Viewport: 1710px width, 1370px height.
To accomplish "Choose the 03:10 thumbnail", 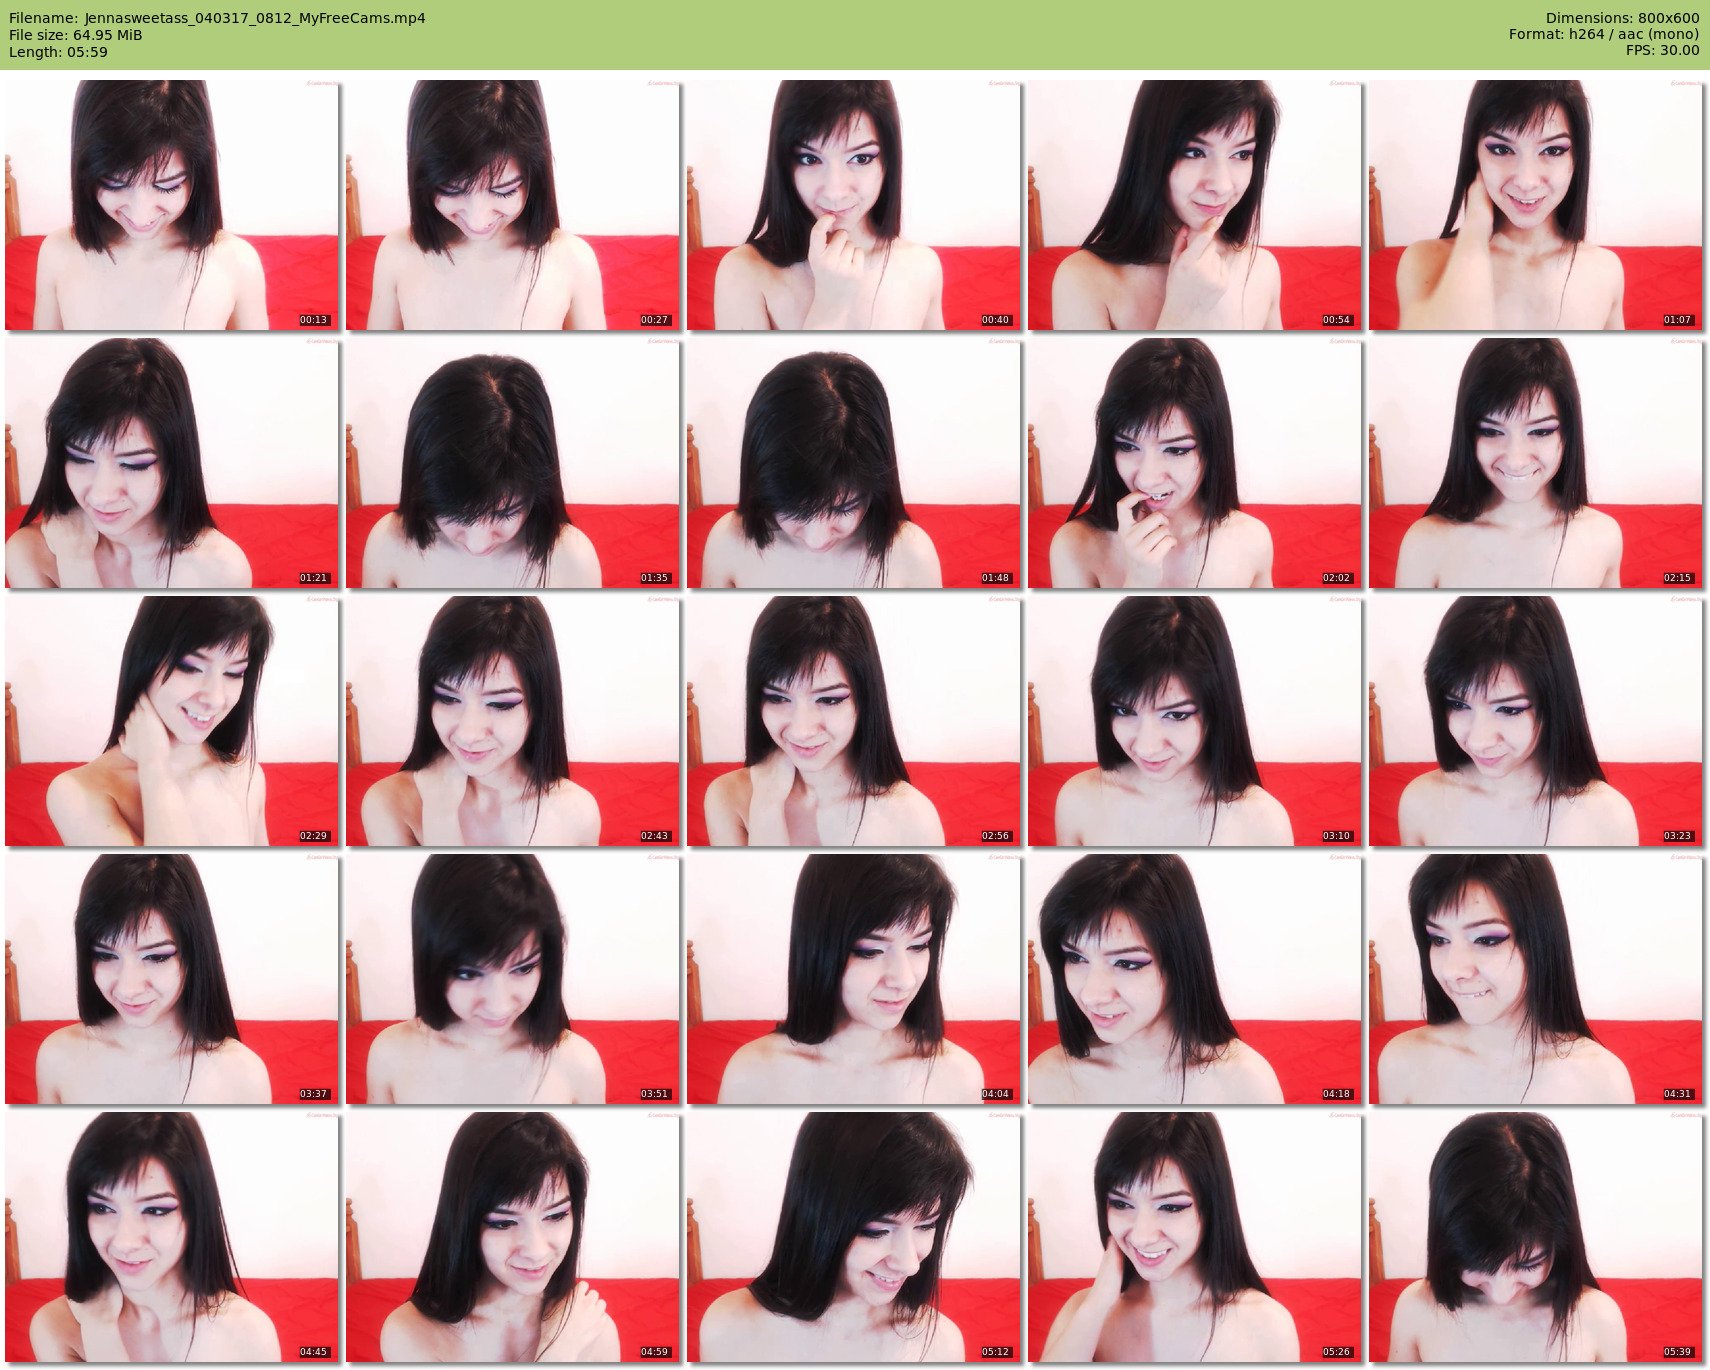I will (1195, 721).
